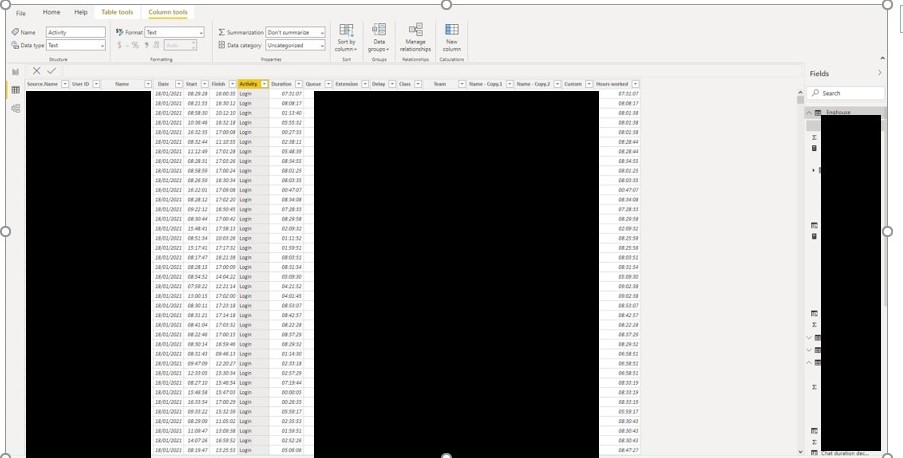The image size is (903, 458).
Task: Apply thousands separator comma icon
Action: tap(146, 45)
